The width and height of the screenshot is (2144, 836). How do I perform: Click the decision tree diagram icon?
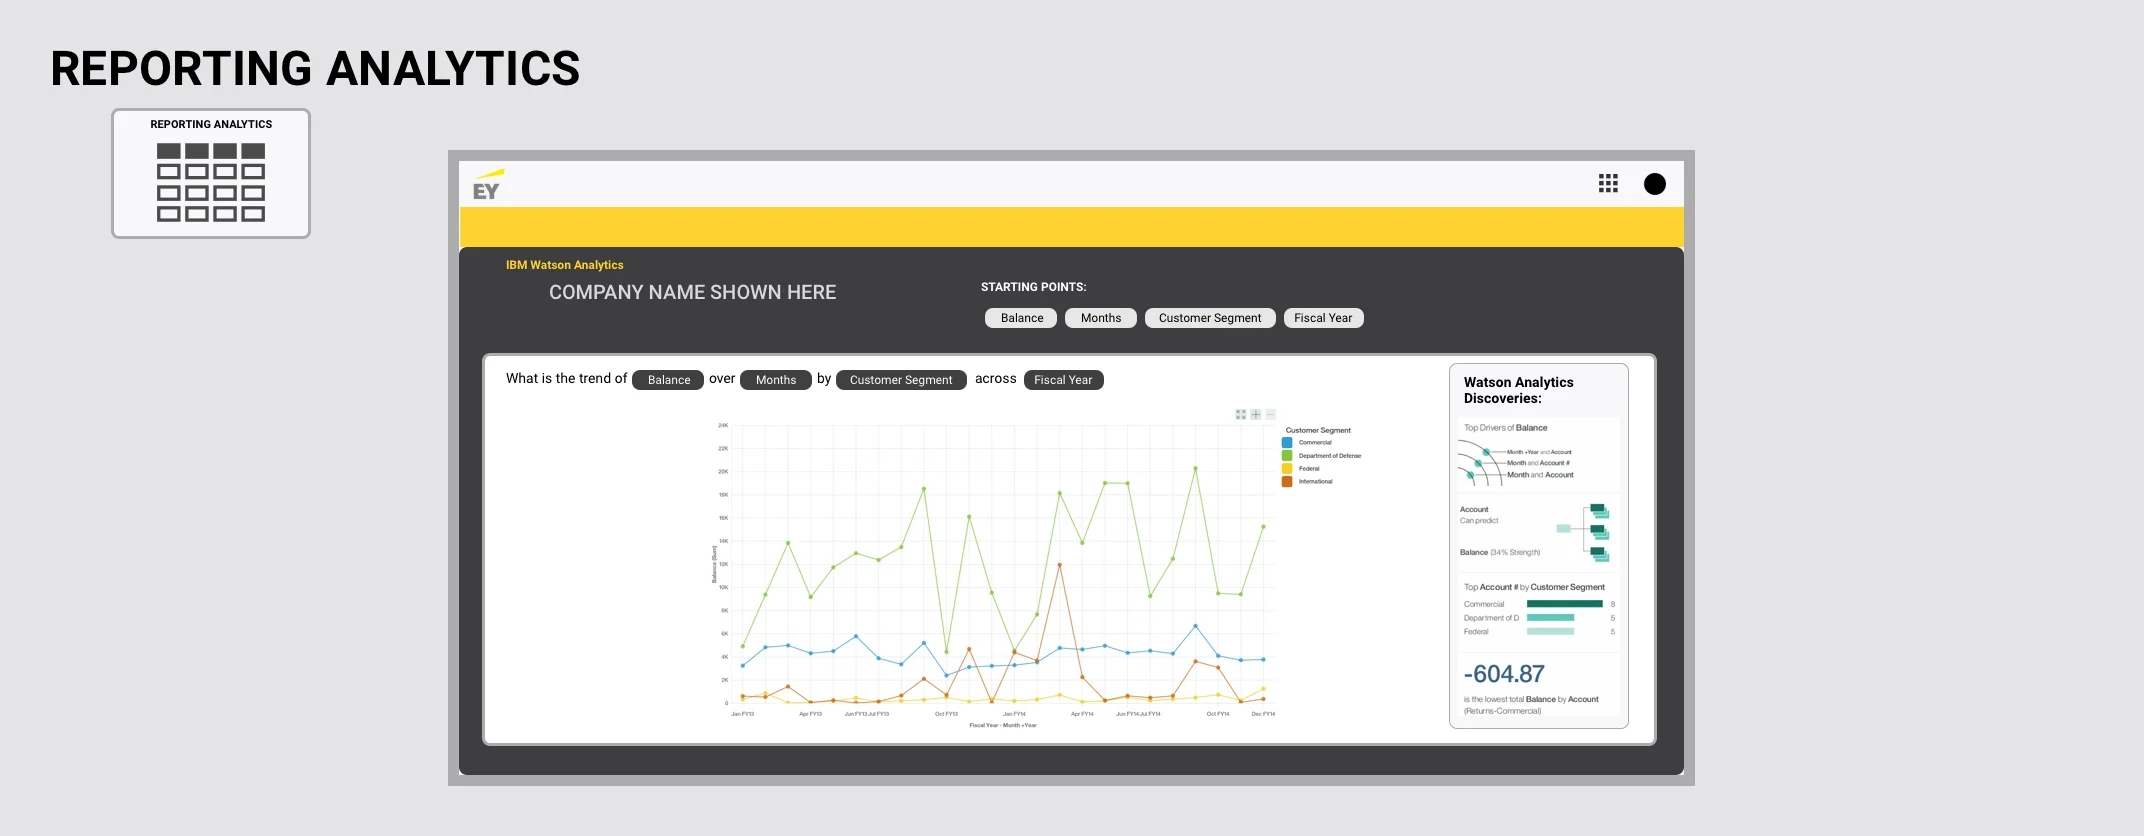click(1584, 532)
